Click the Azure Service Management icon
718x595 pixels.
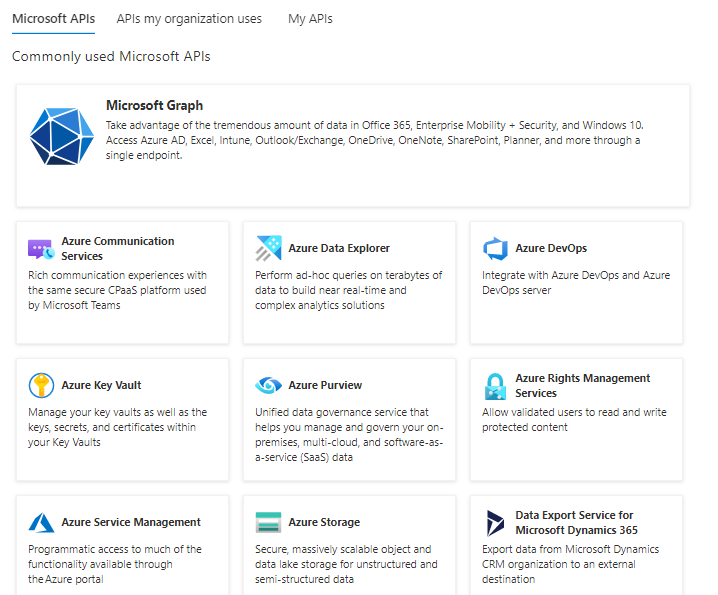point(41,523)
